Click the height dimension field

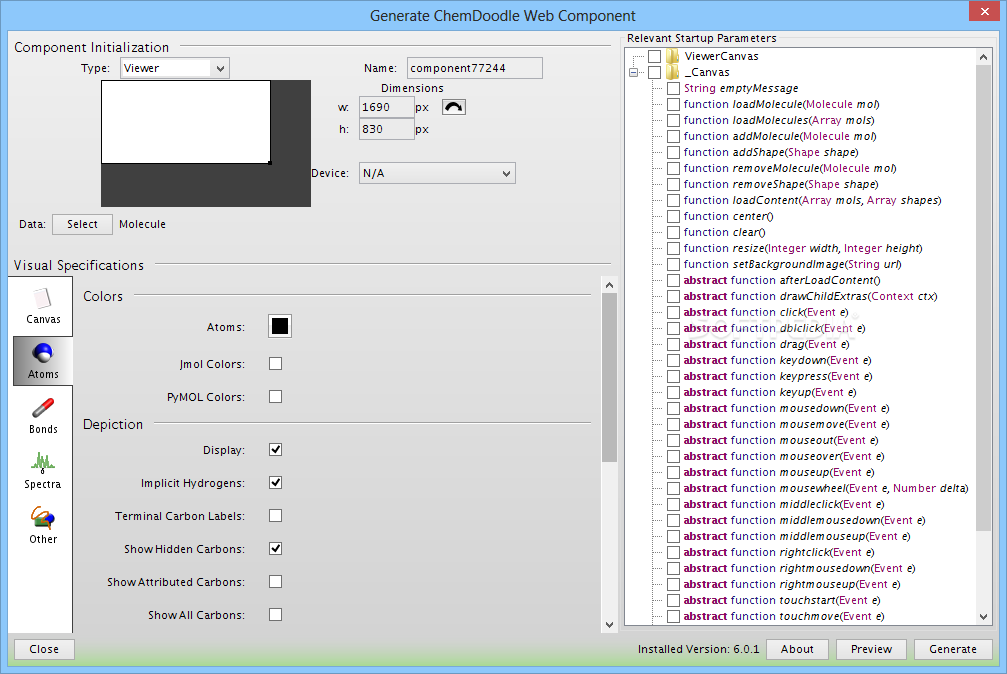coord(386,129)
